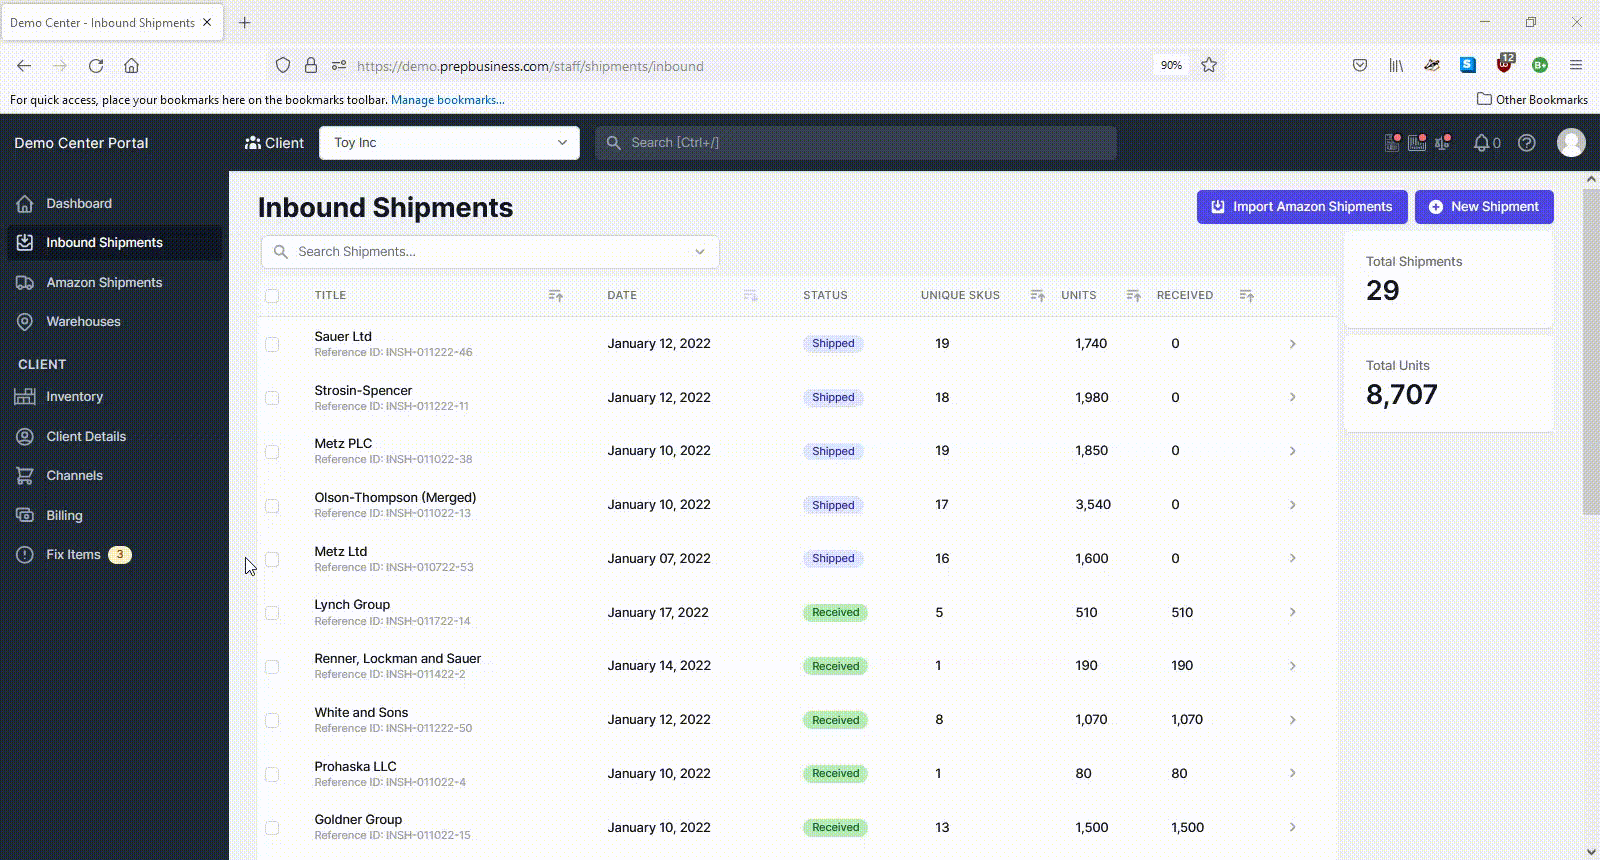This screenshot has height=860, width=1600.
Task: Focus the global Search Ctrl+/ field
Action: click(x=856, y=143)
